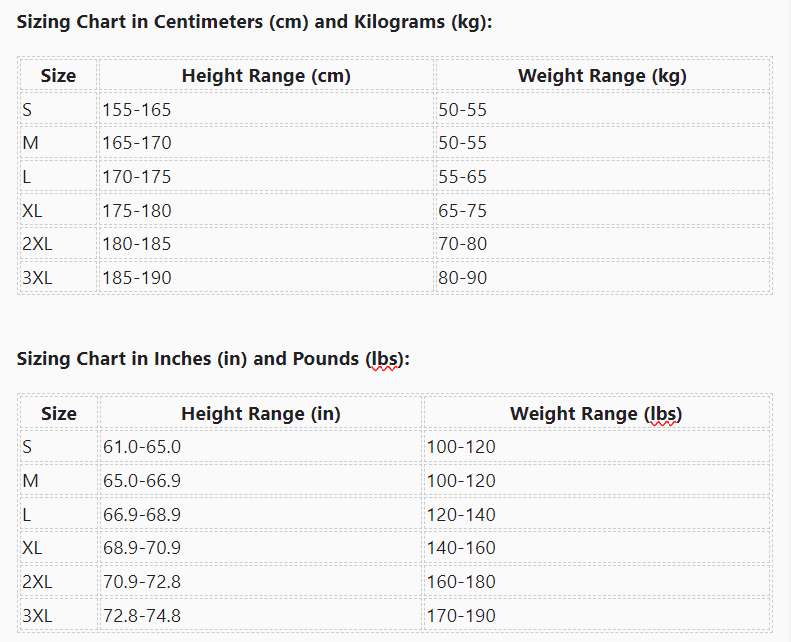
Task: Select the "Weight Range (kg)" column header
Action: 602,75
